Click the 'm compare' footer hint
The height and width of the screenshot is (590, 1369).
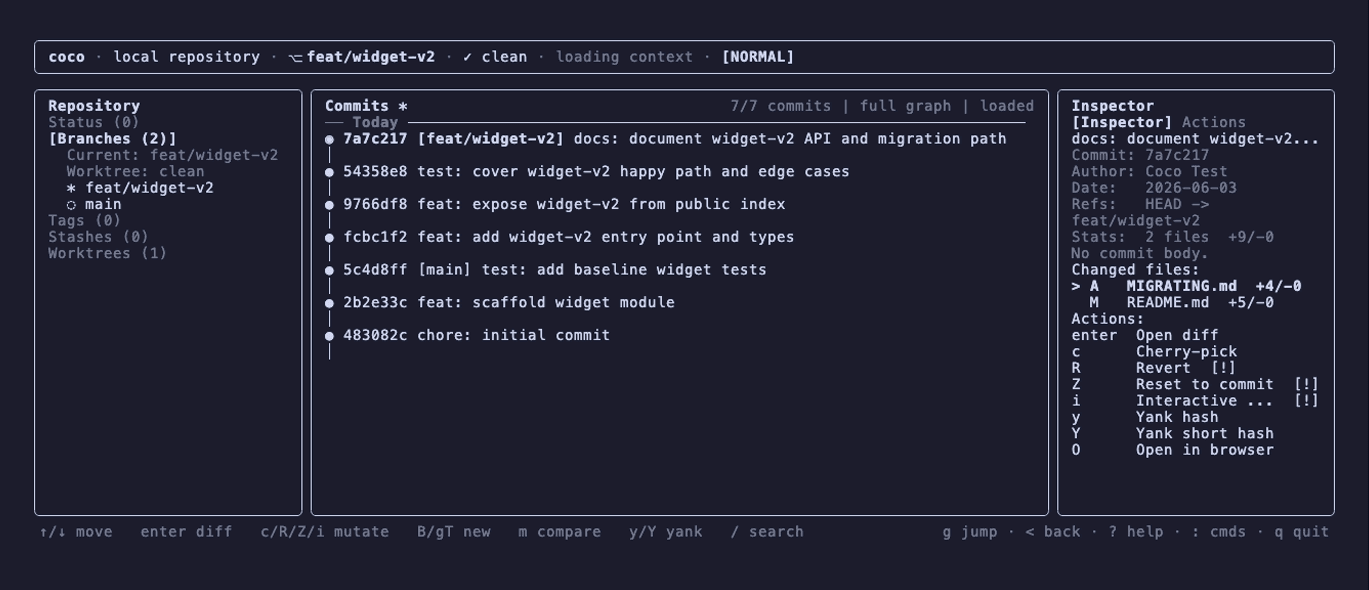point(559,532)
